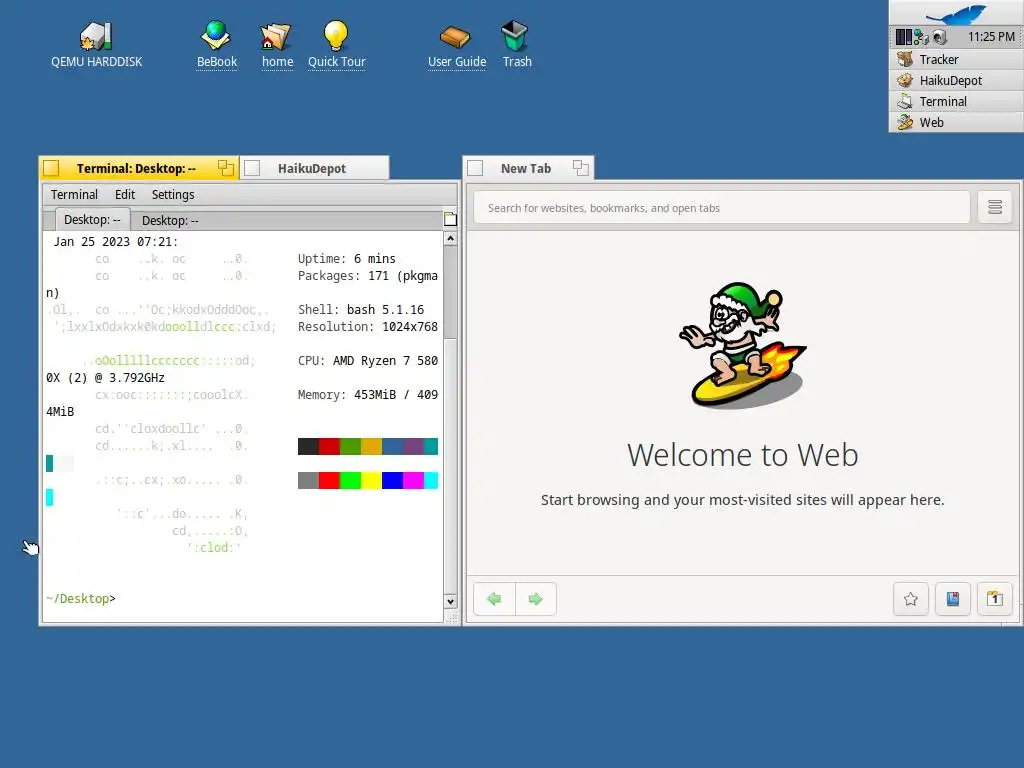Click the ProcessController tray icon
The width and height of the screenshot is (1024, 768).
[x=903, y=37]
